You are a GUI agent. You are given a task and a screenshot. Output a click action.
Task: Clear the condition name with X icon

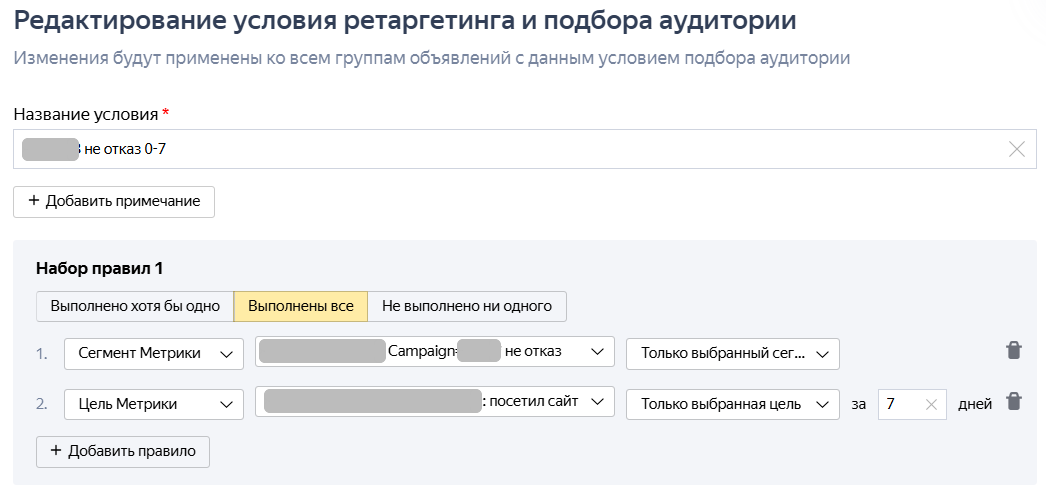coord(1016,149)
